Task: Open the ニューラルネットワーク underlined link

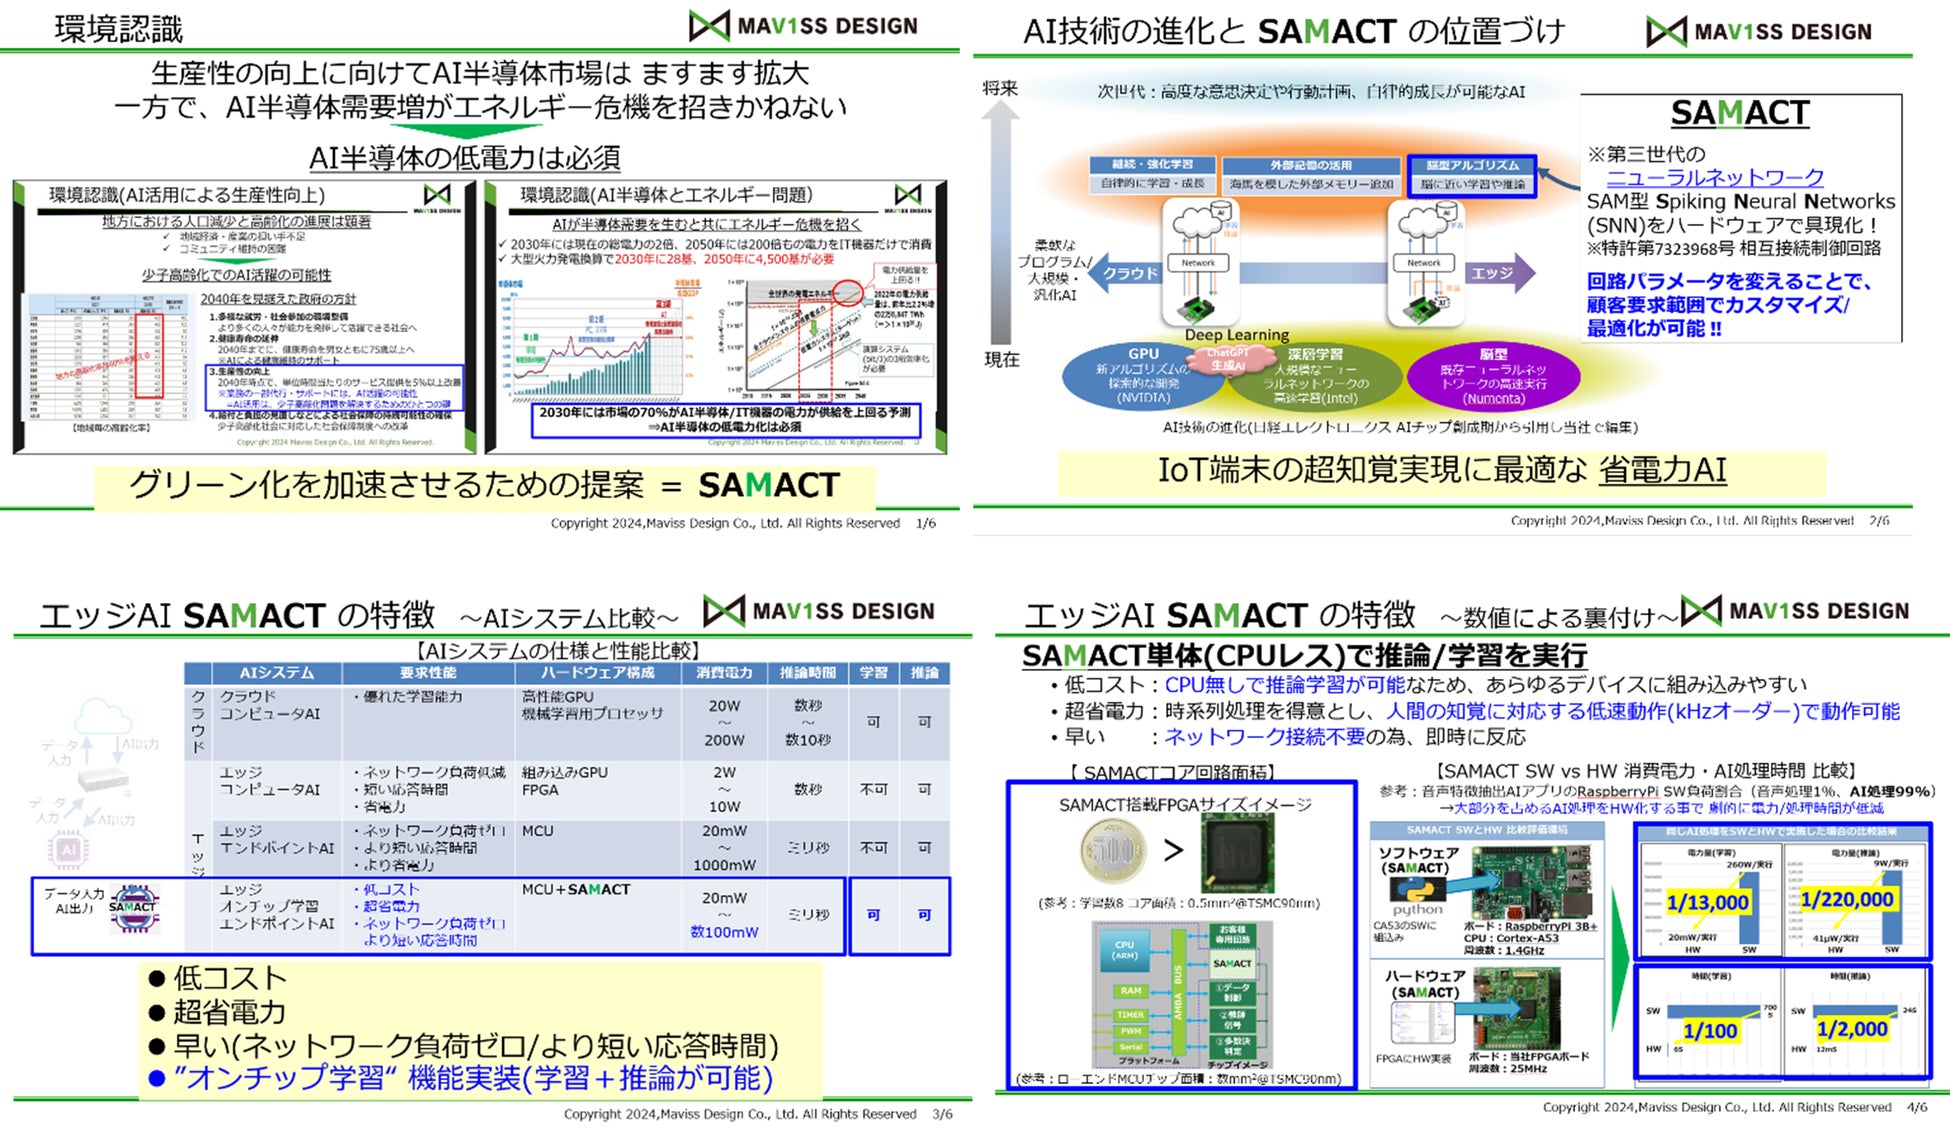Action: tap(1714, 177)
